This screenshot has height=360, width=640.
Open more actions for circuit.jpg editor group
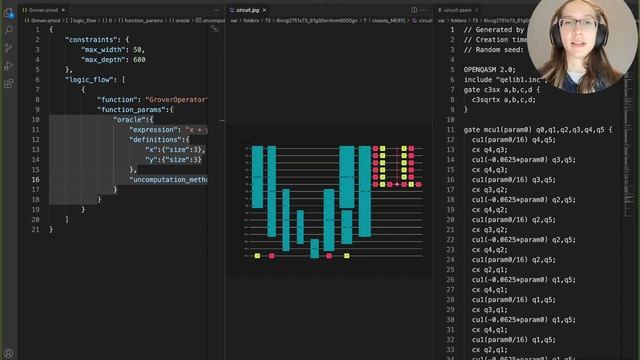424,10
